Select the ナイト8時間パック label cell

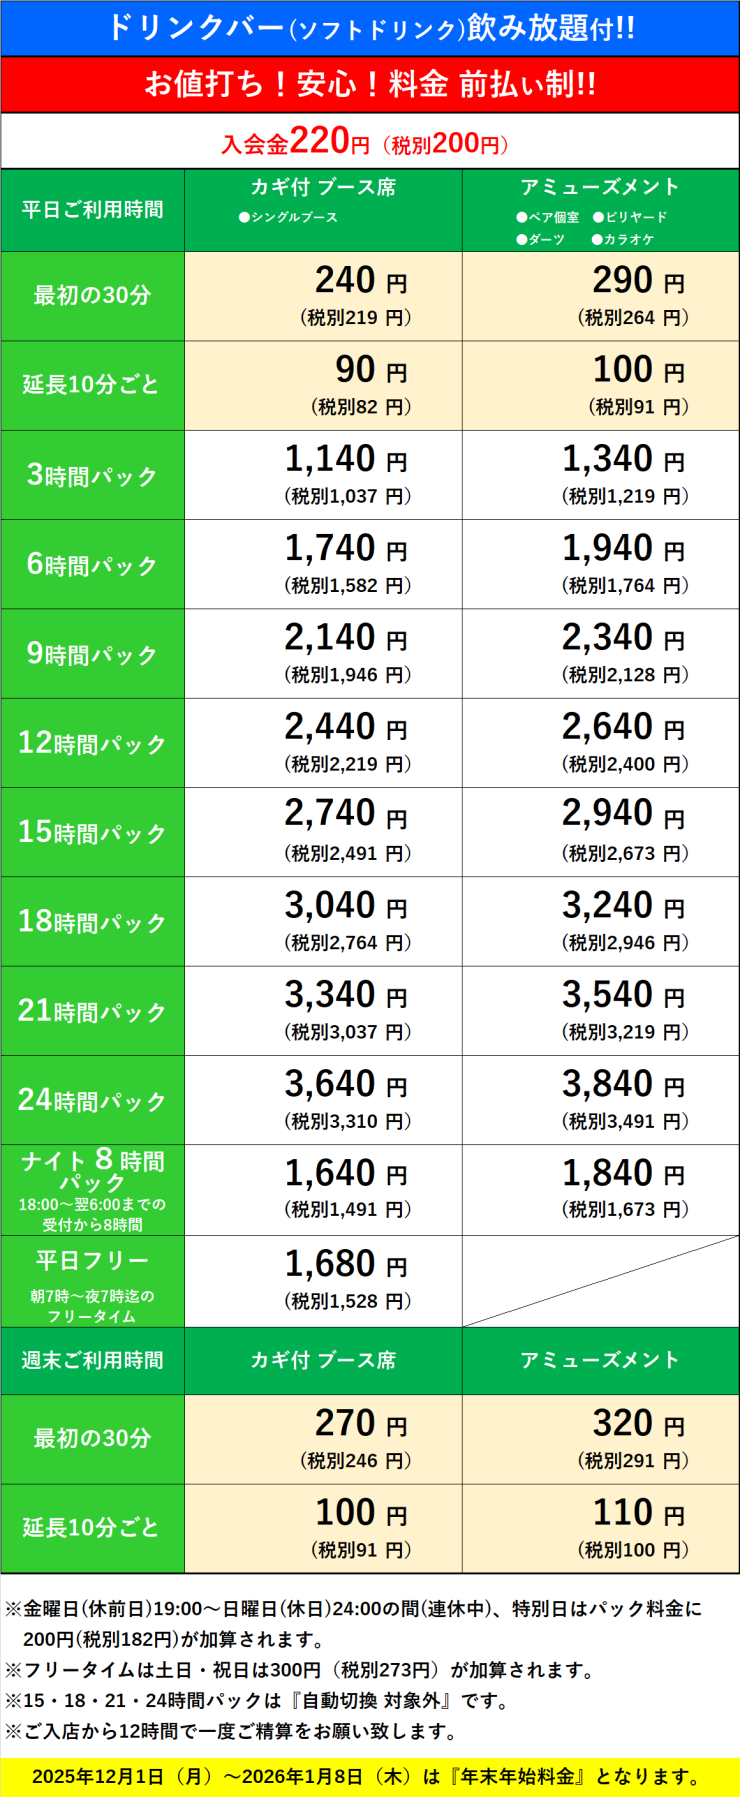(92, 1189)
